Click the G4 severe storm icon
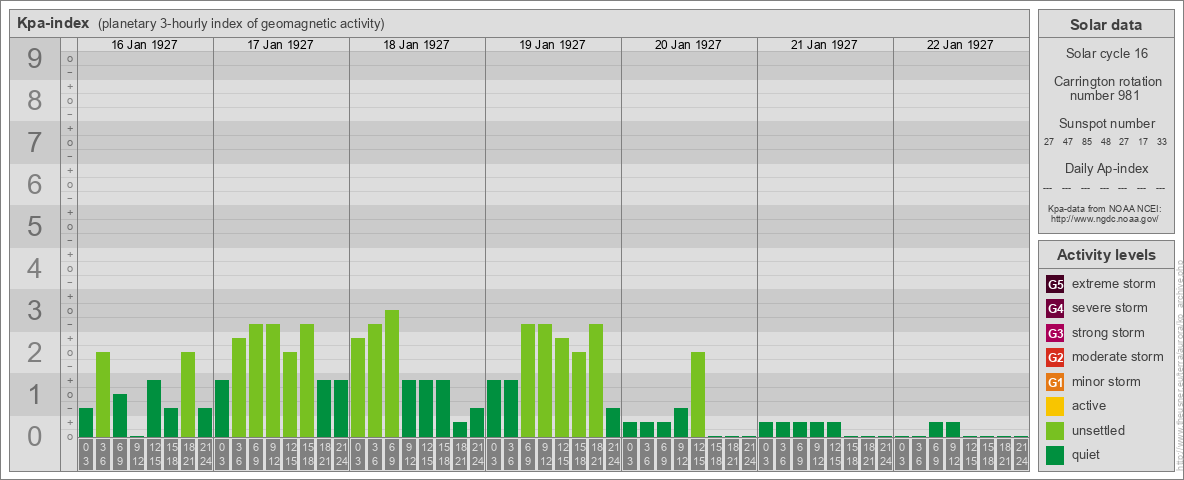This screenshot has width=1184, height=480. (1055, 308)
